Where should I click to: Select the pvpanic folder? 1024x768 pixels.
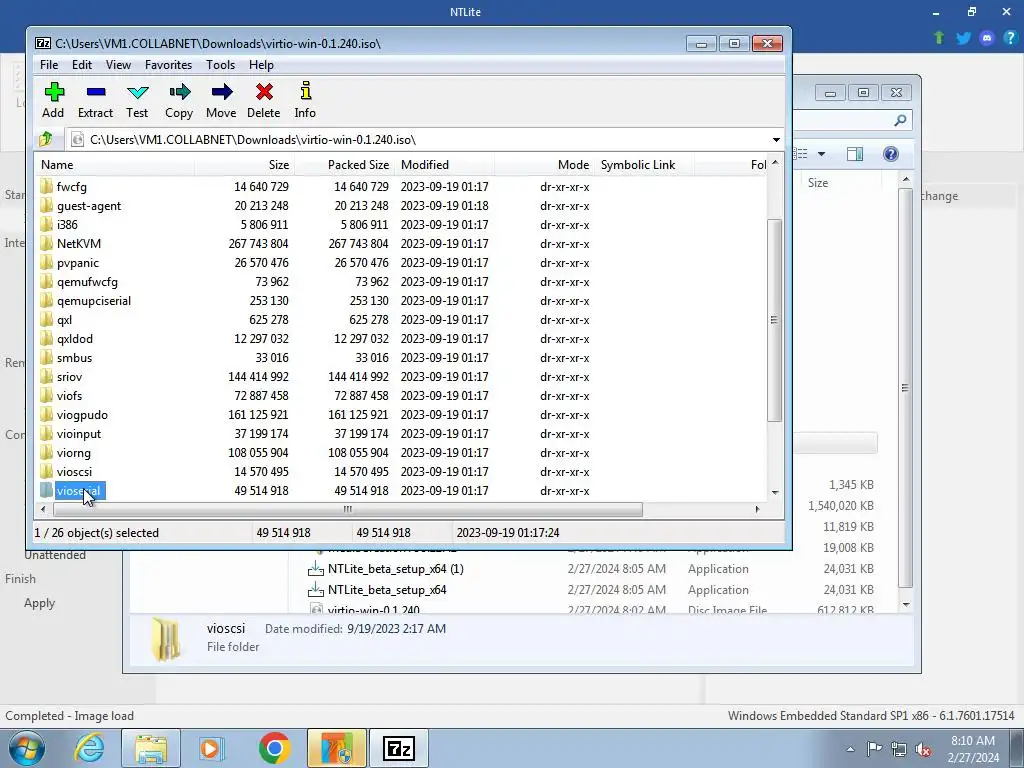(x=78, y=263)
